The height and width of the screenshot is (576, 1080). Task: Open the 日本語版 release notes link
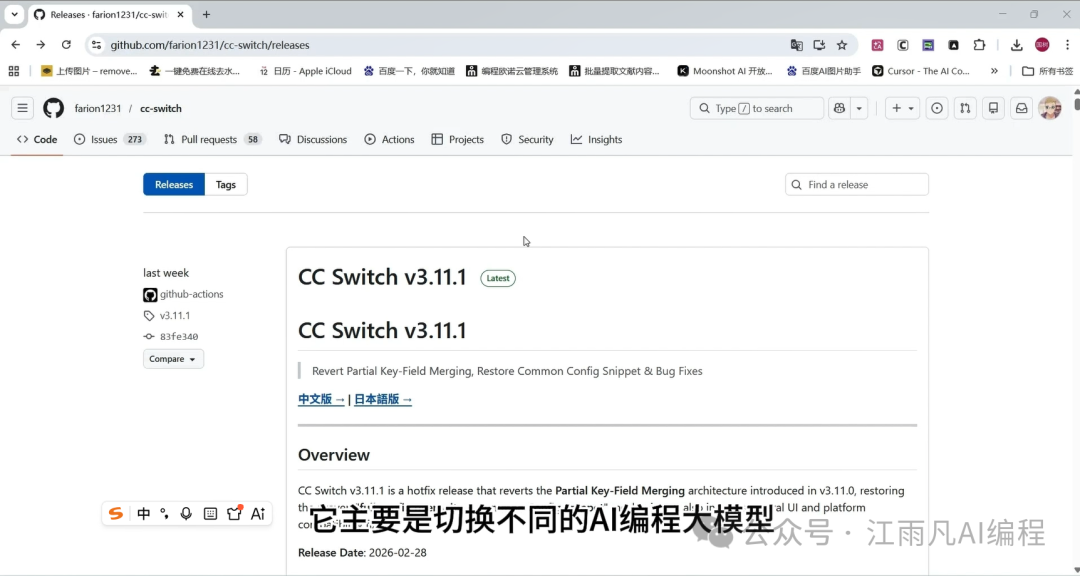383,399
